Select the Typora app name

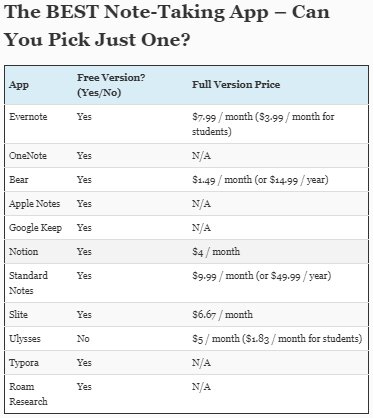(24, 363)
